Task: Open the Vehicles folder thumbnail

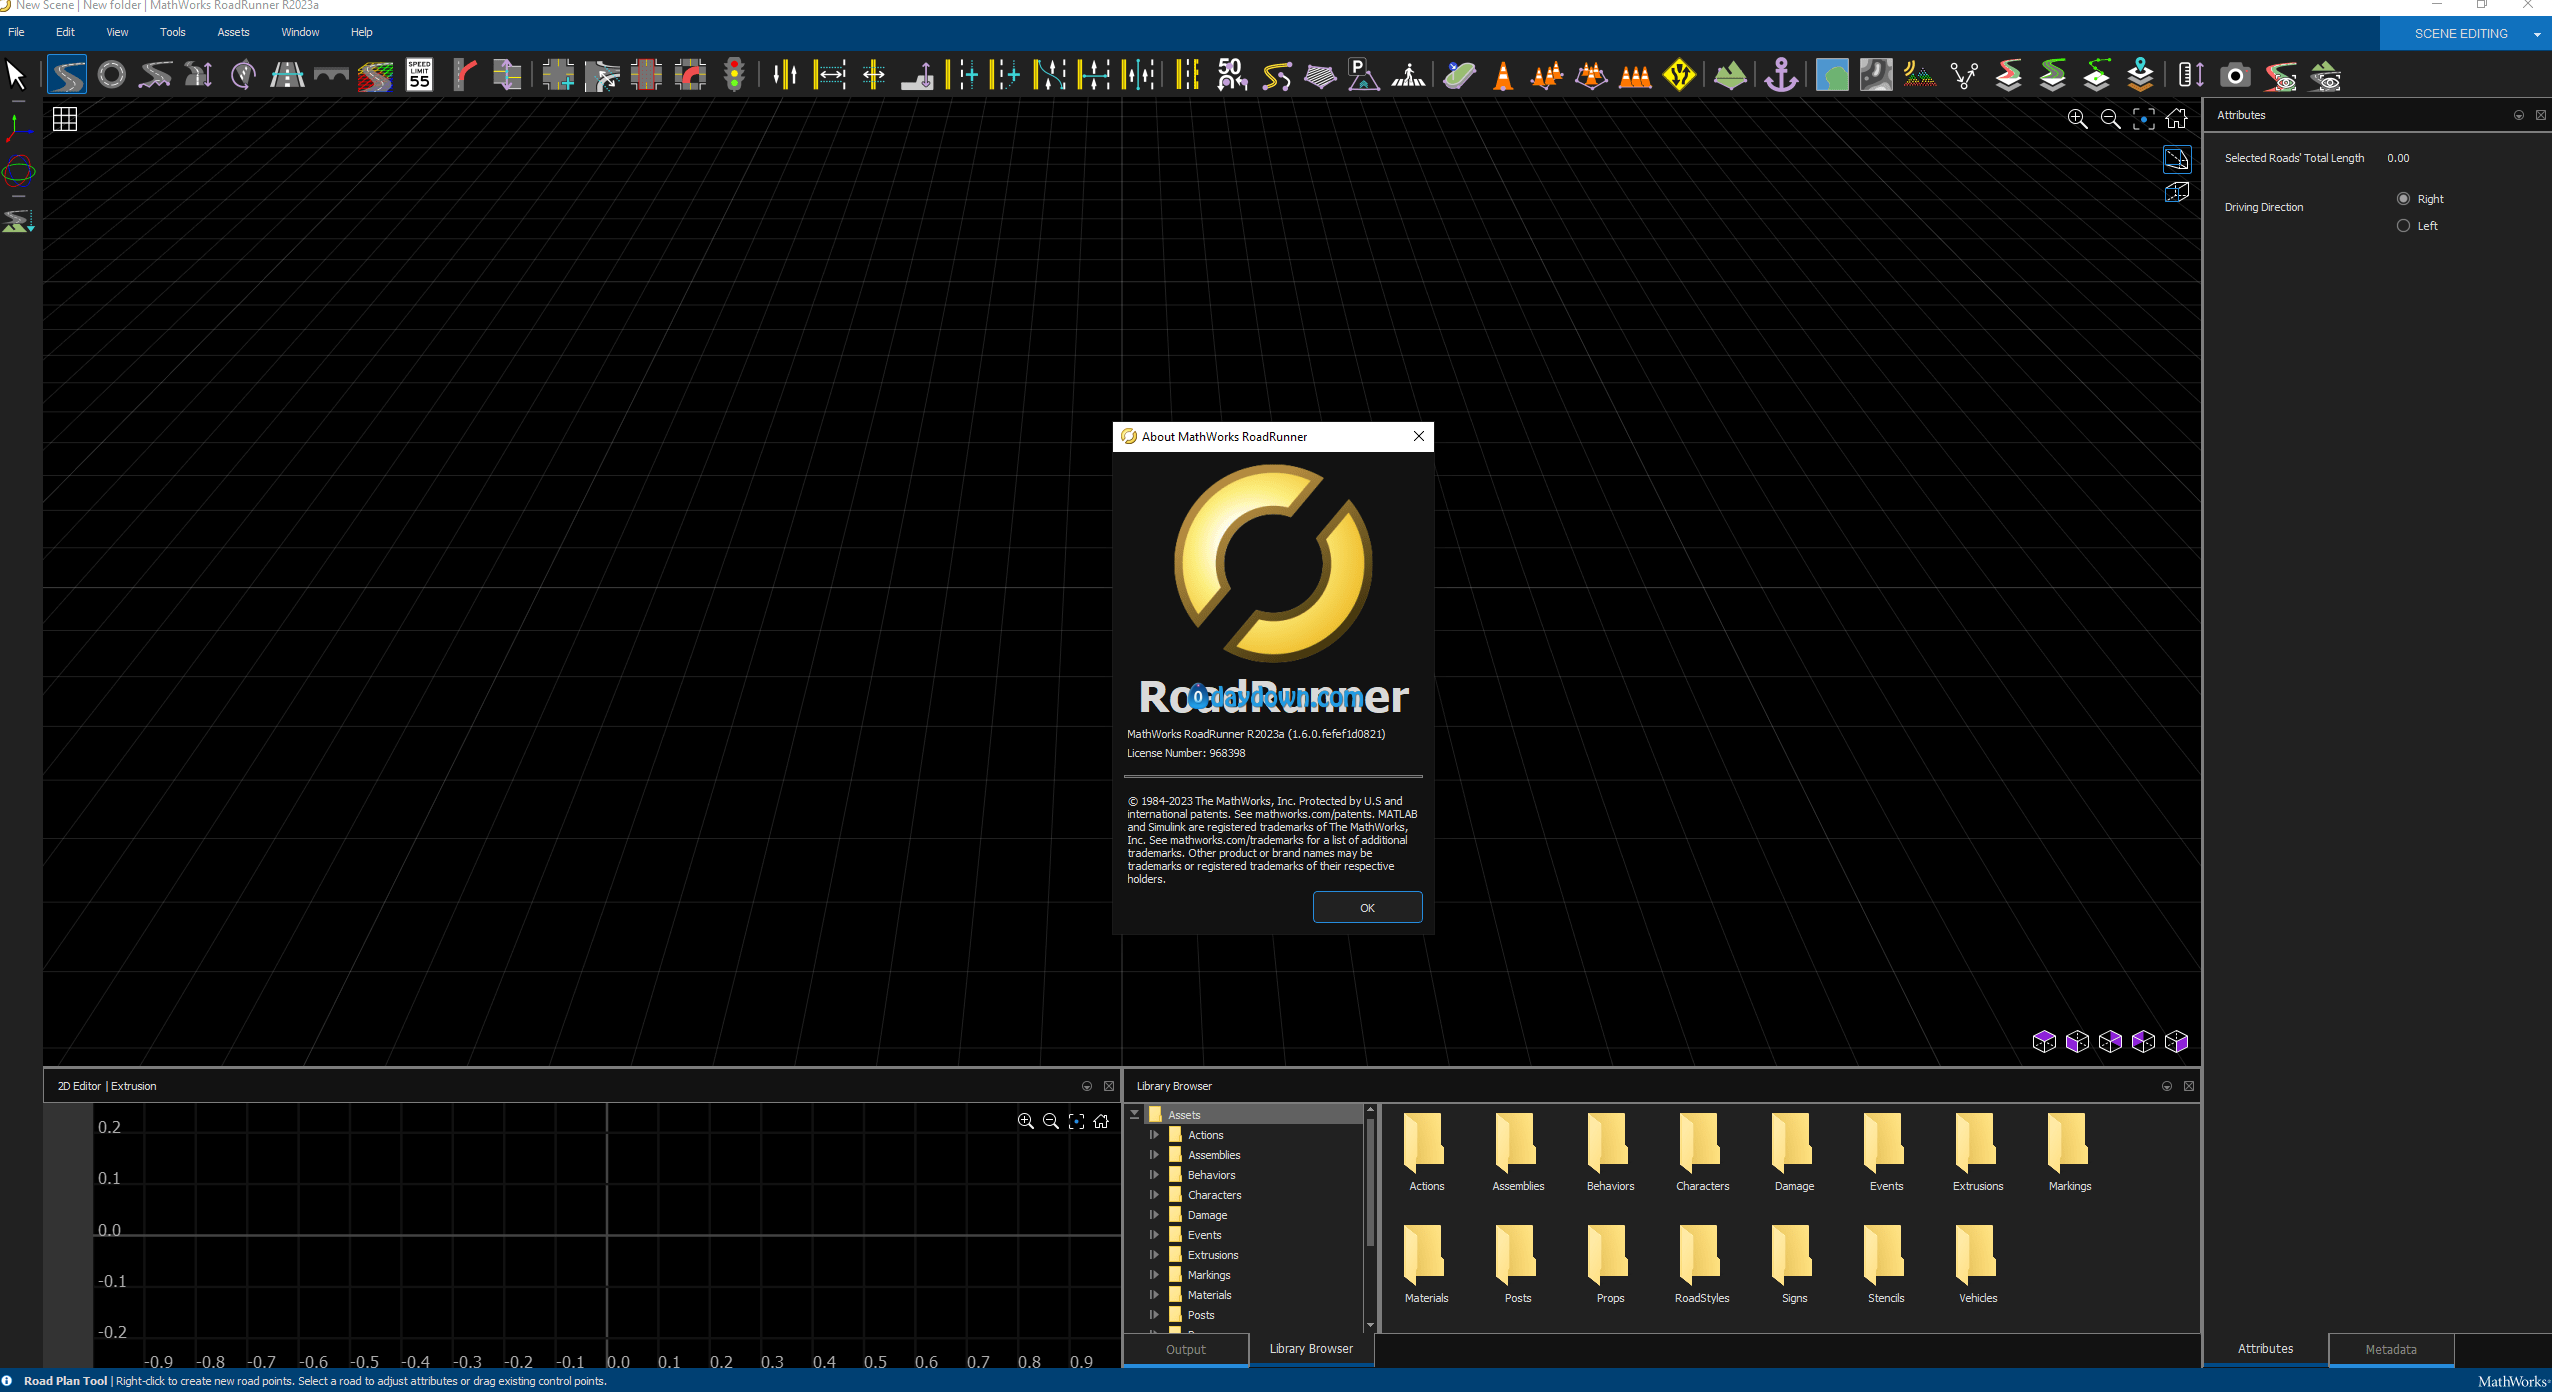Action: [1977, 1265]
